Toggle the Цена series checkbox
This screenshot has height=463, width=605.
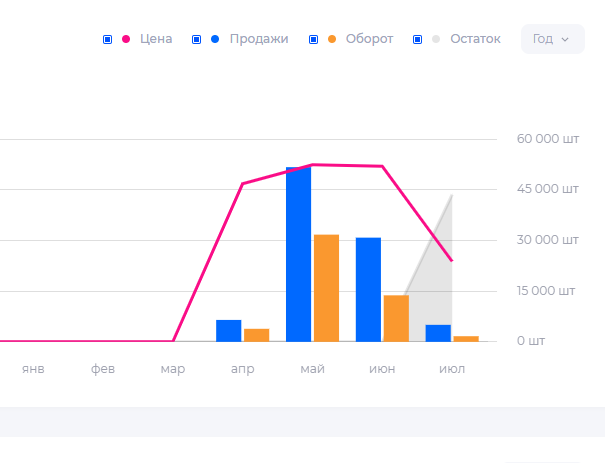pos(107,39)
